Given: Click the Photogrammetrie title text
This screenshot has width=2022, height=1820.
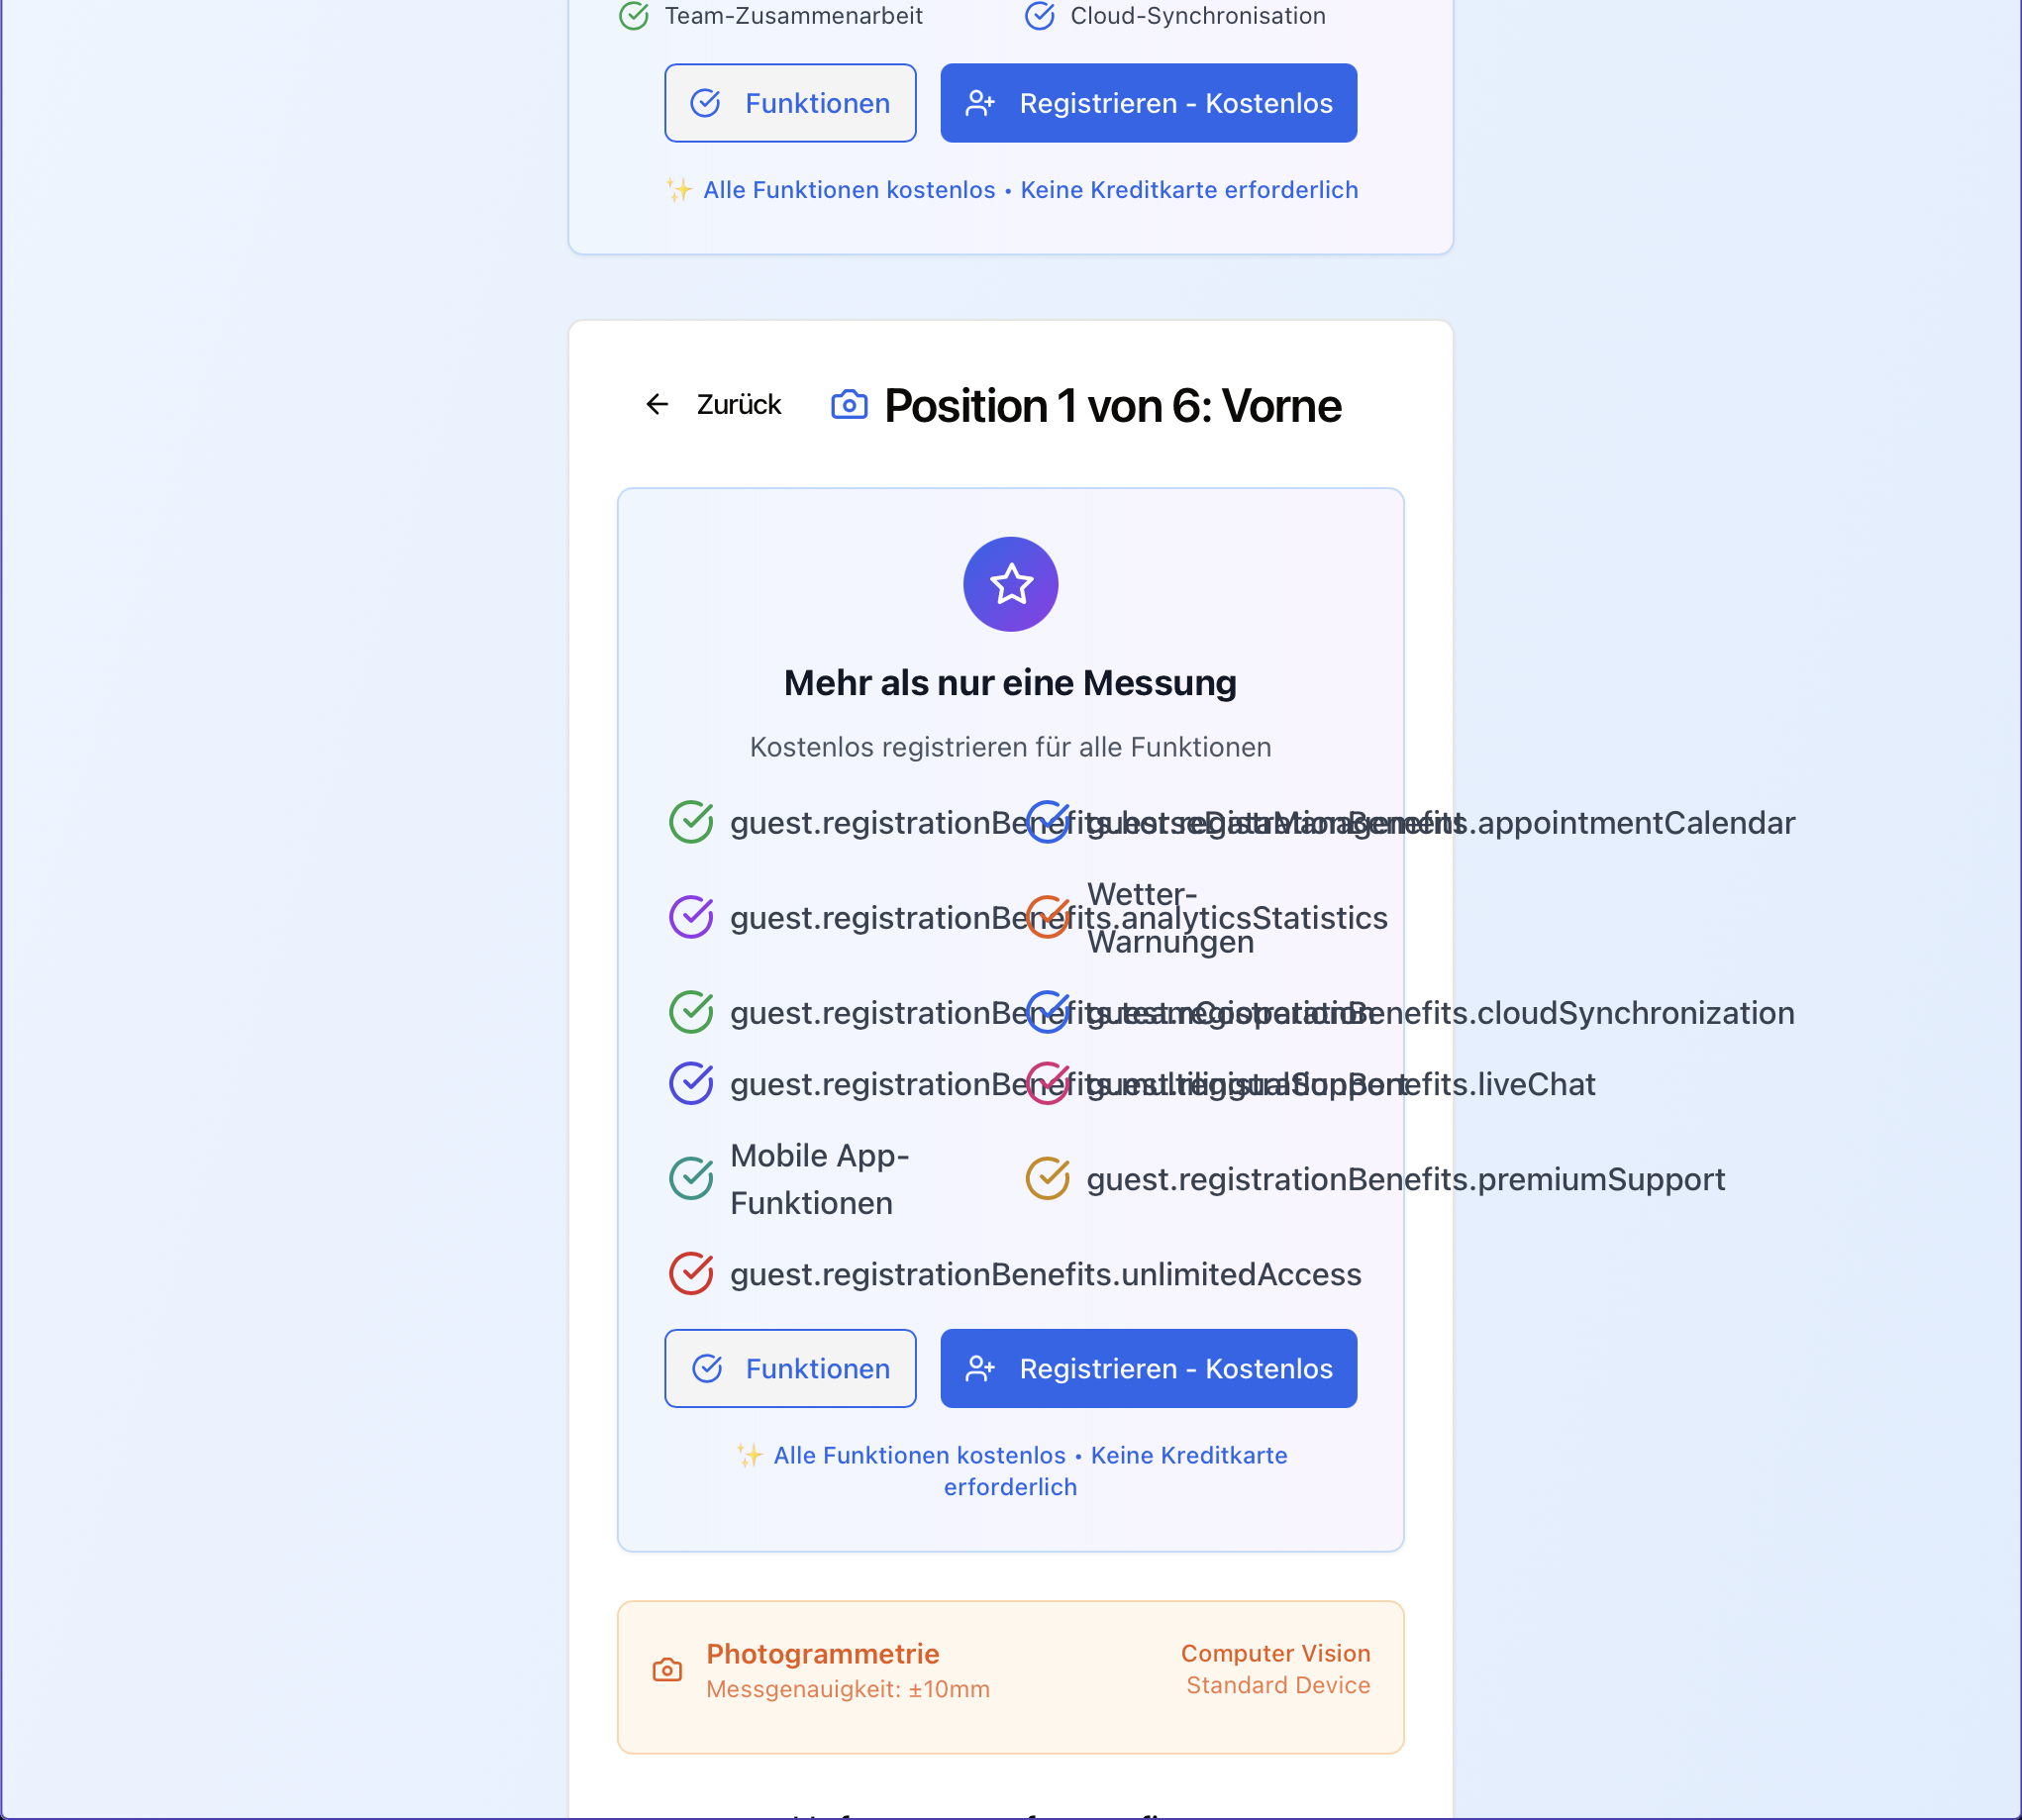Looking at the screenshot, I should (822, 1654).
